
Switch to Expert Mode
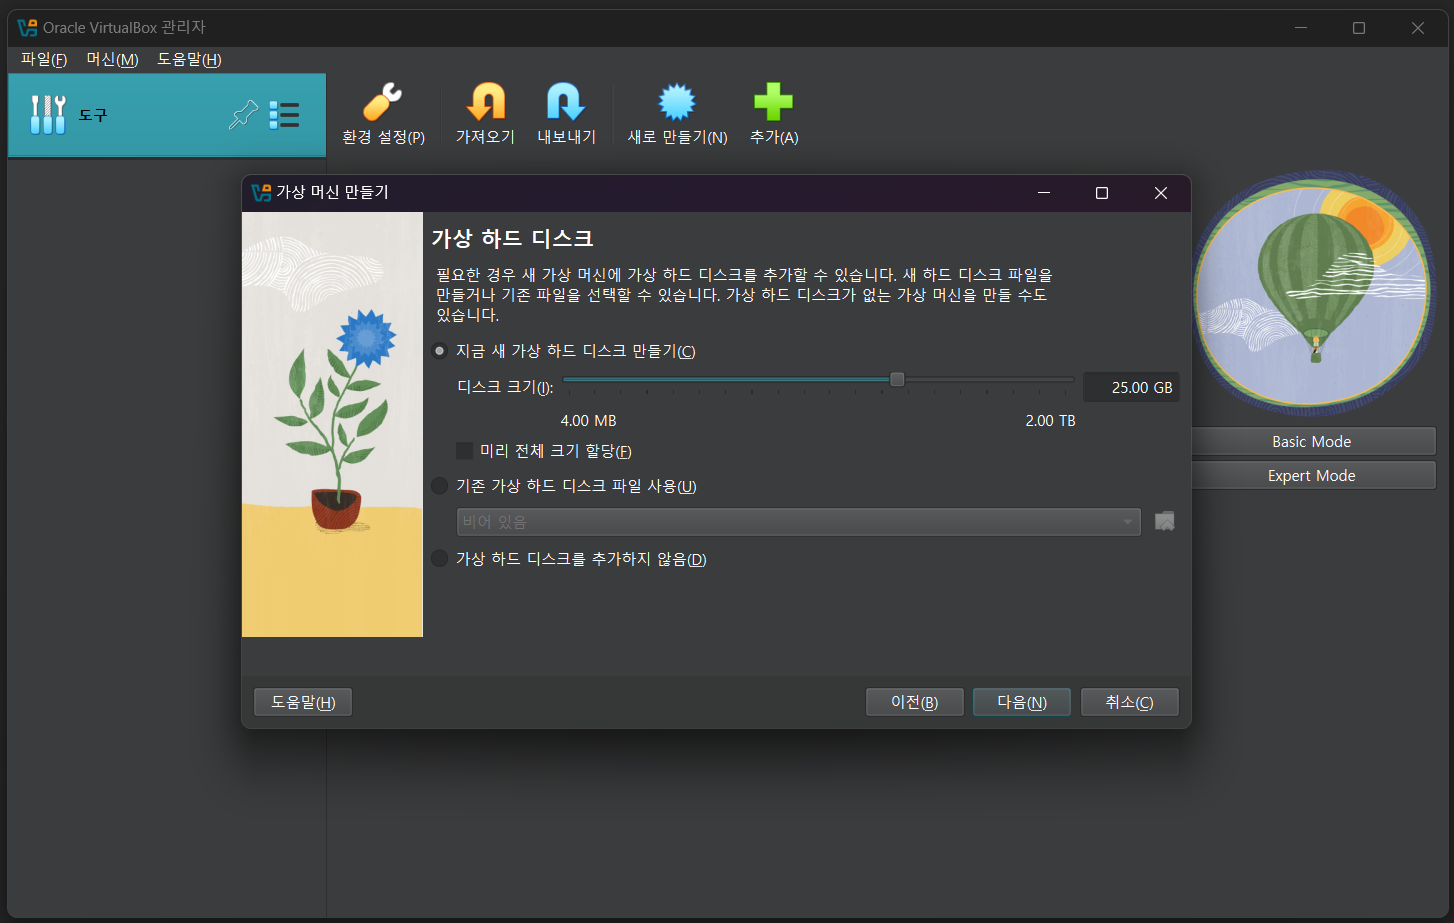[x=1312, y=476]
